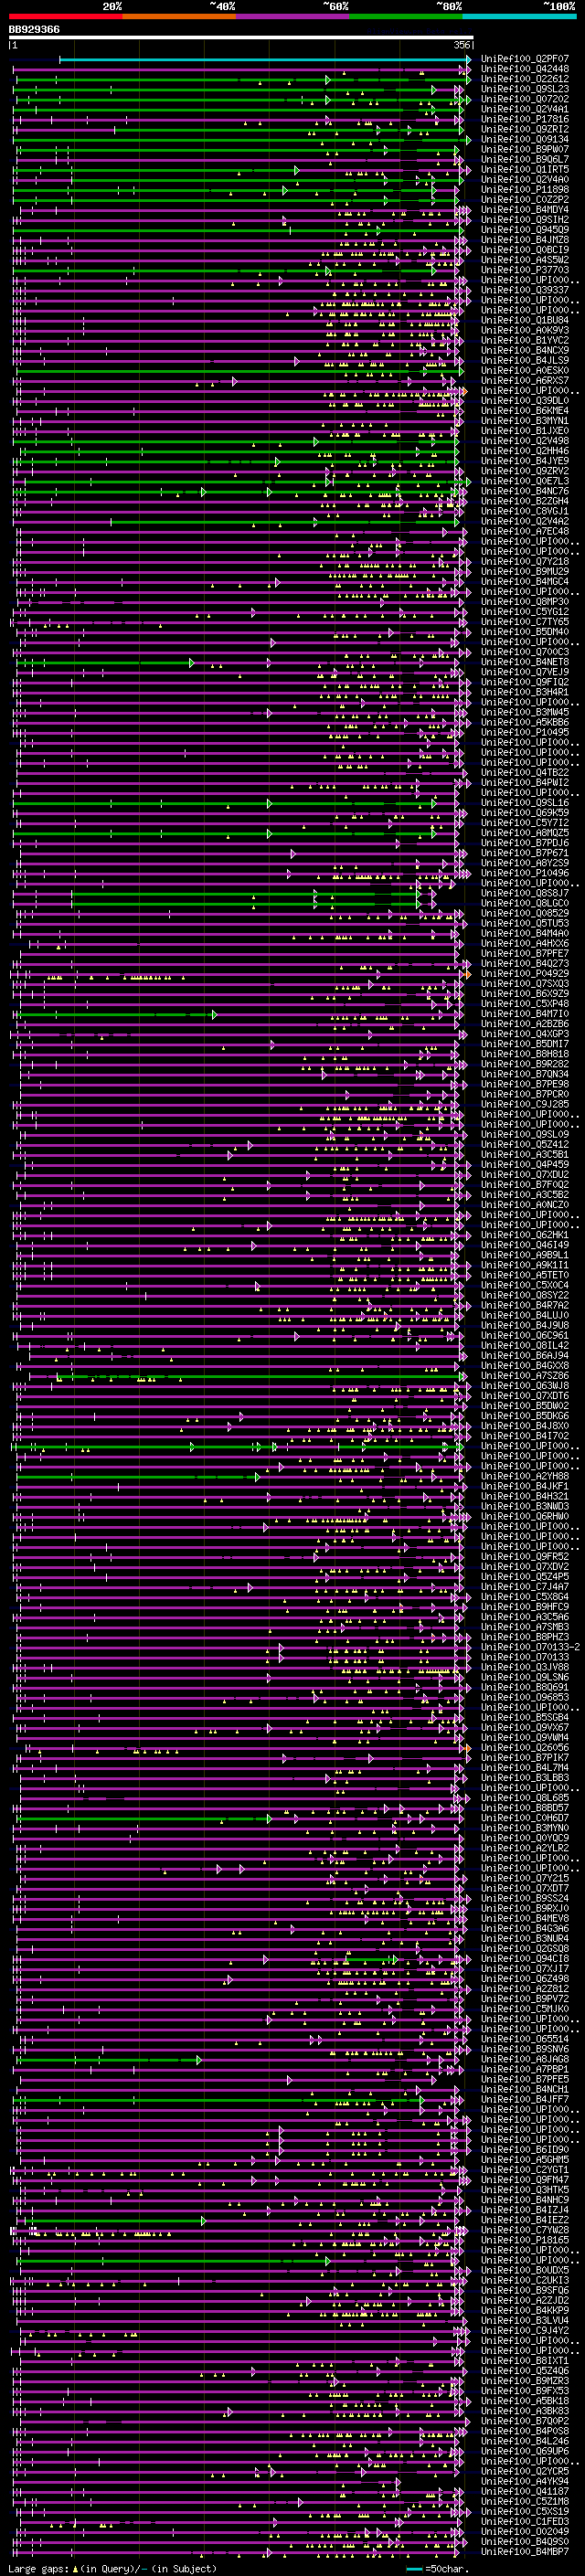
Task: Select hit label UniRef100_Q8SY22
Action: pos(525,1293)
